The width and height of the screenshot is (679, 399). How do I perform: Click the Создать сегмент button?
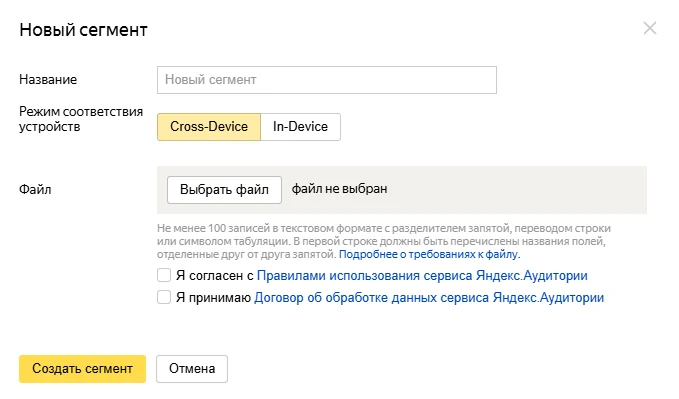82,369
